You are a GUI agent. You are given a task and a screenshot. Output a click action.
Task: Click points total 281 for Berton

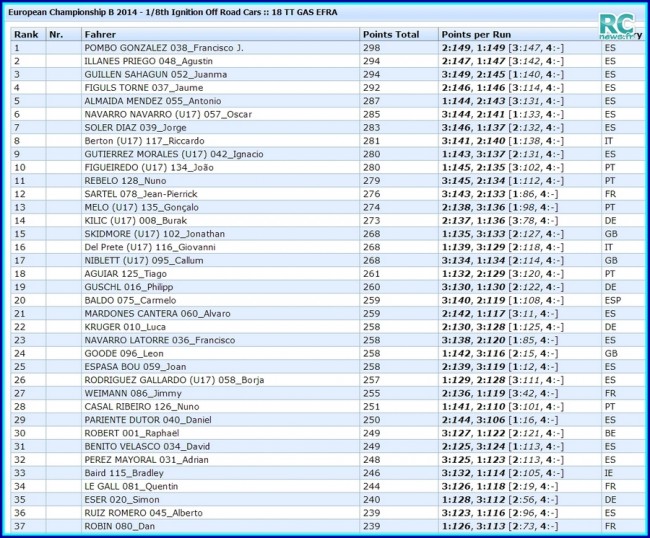[371, 141]
